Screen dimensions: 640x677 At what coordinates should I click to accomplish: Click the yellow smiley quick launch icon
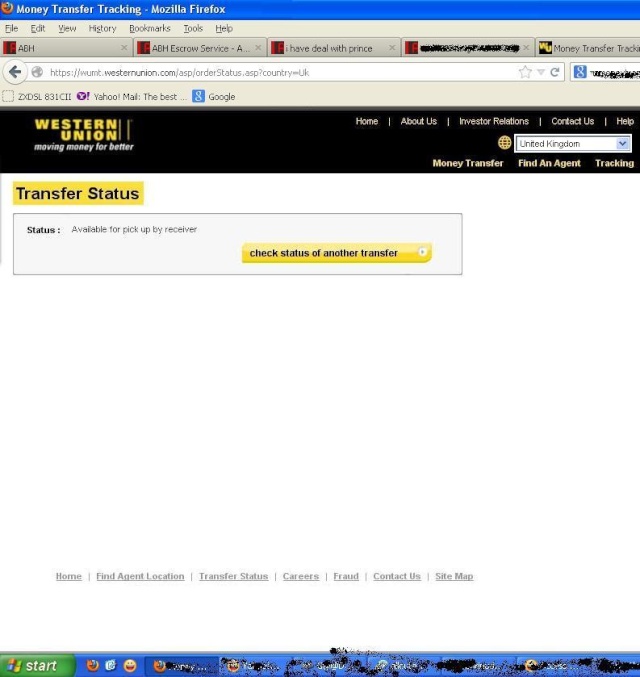click(130, 665)
